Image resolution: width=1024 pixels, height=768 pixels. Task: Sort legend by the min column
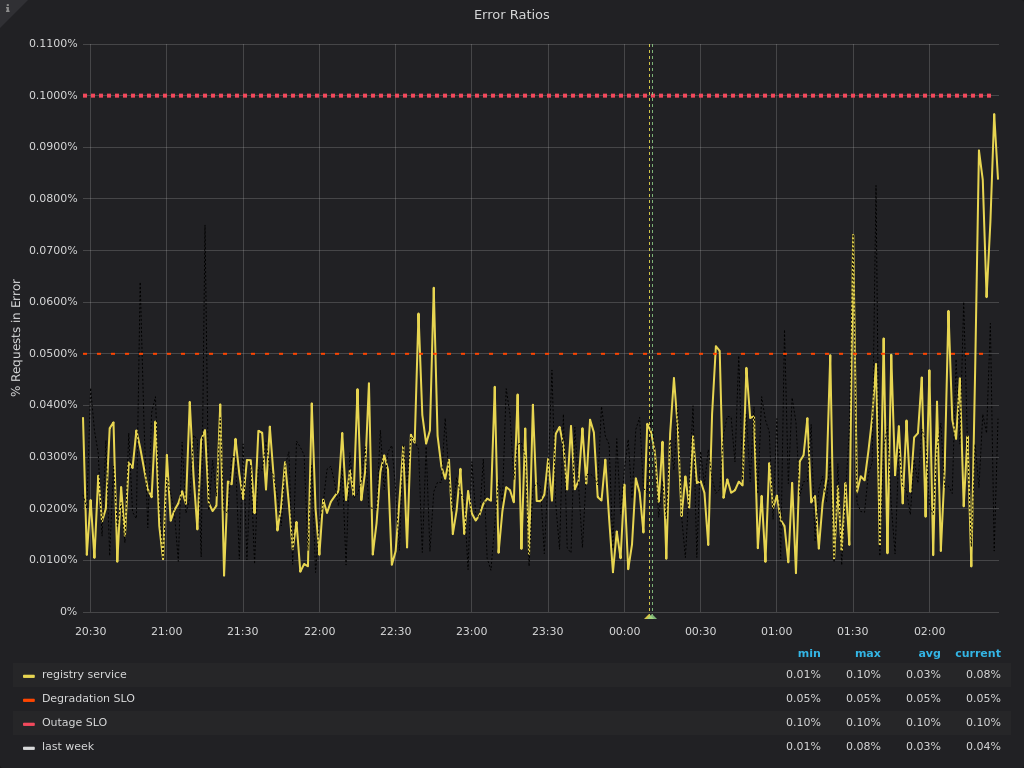[808, 654]
